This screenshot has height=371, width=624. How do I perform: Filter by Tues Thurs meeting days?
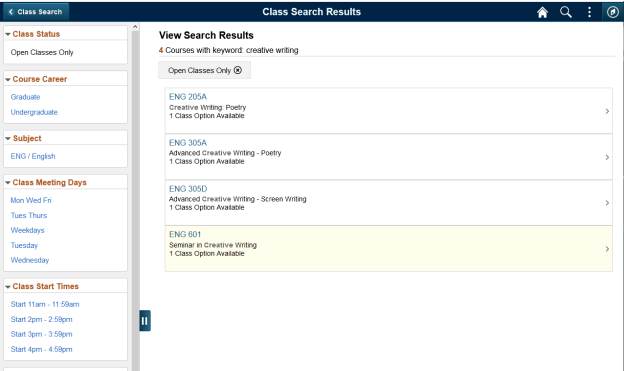[x=29, y=215]
